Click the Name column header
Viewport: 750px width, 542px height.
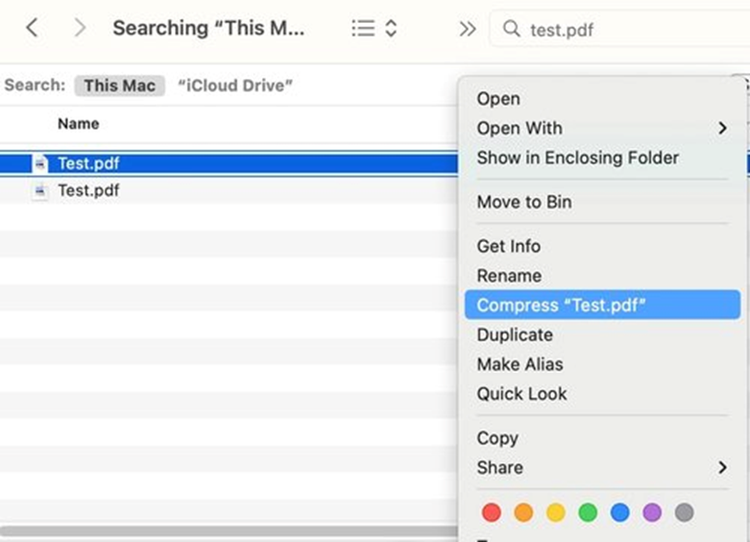(78, 124)
